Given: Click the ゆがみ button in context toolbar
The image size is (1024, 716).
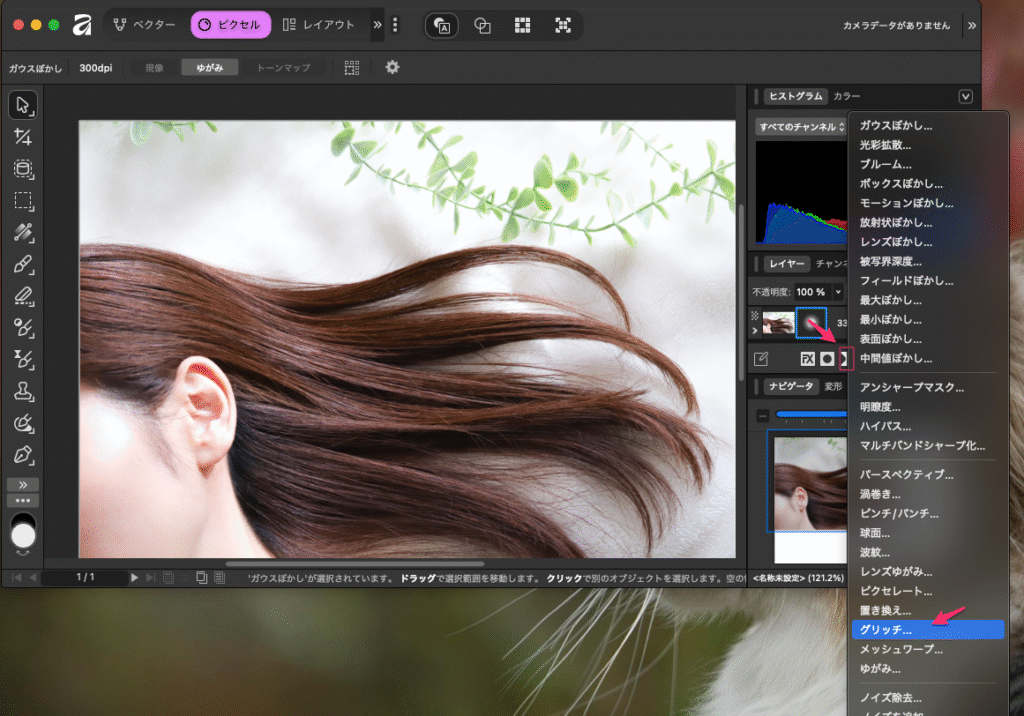Looking at the screenshot, I should coord(210,68).
